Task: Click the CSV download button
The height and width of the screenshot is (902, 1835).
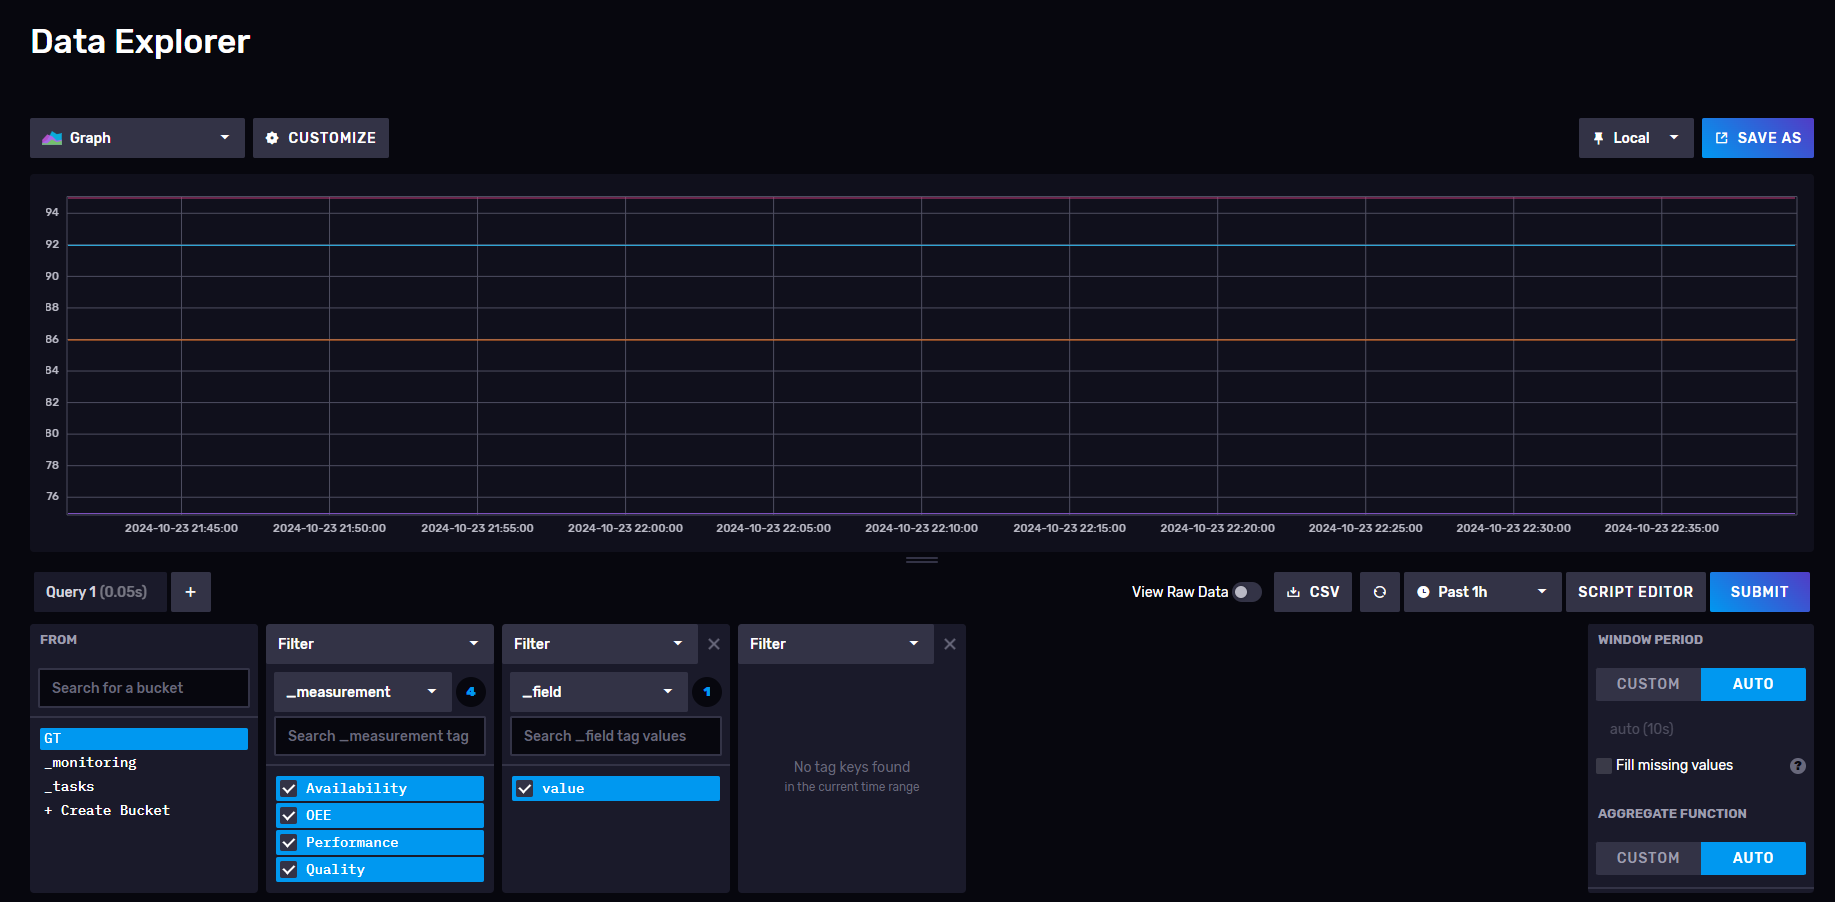Action: pos(1313,592)
